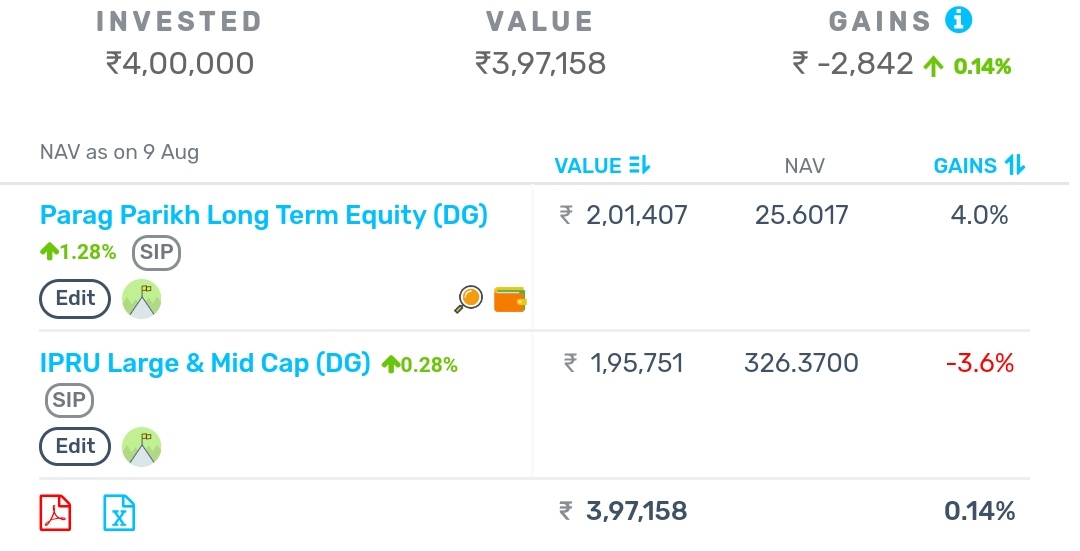Click the IPRU 0.28% daily change
The width and height of the screenshot is (1080, 551).
(x=419, y=365)
